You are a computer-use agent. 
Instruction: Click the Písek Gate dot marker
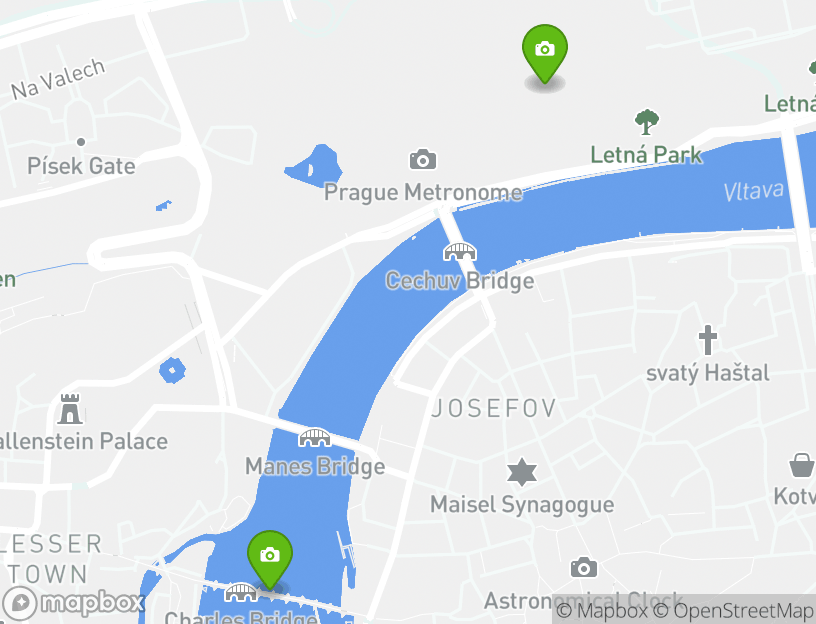81,142
